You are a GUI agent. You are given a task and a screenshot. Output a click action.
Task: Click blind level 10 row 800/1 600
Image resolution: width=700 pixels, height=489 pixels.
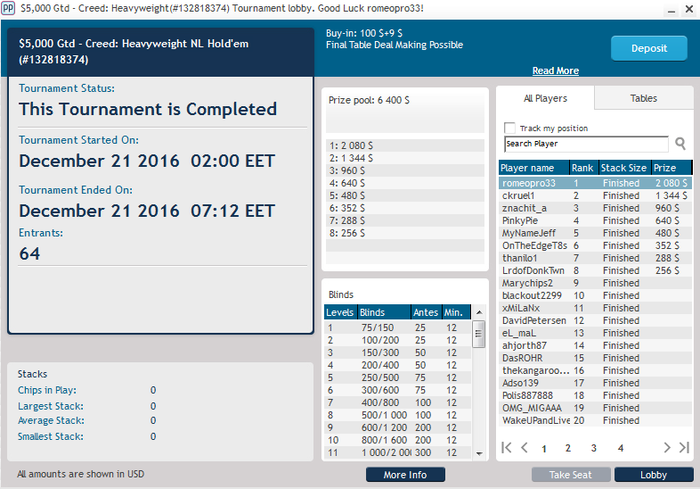tap(397, 440)
